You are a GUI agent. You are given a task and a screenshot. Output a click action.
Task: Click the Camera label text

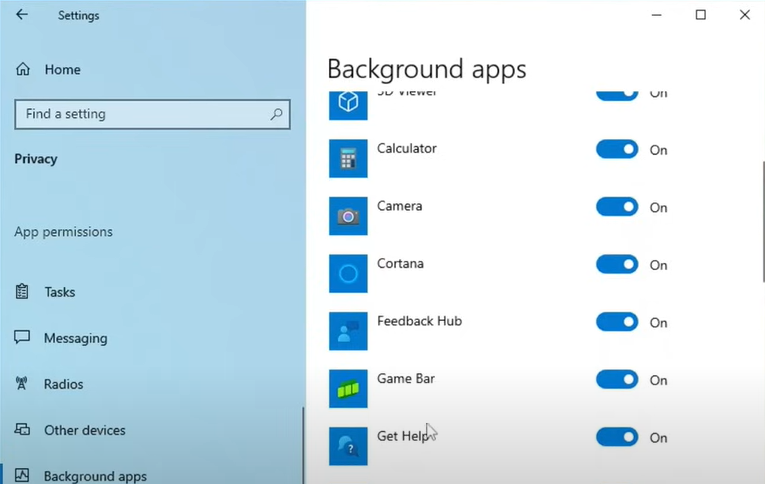click(x=400, y=206)
